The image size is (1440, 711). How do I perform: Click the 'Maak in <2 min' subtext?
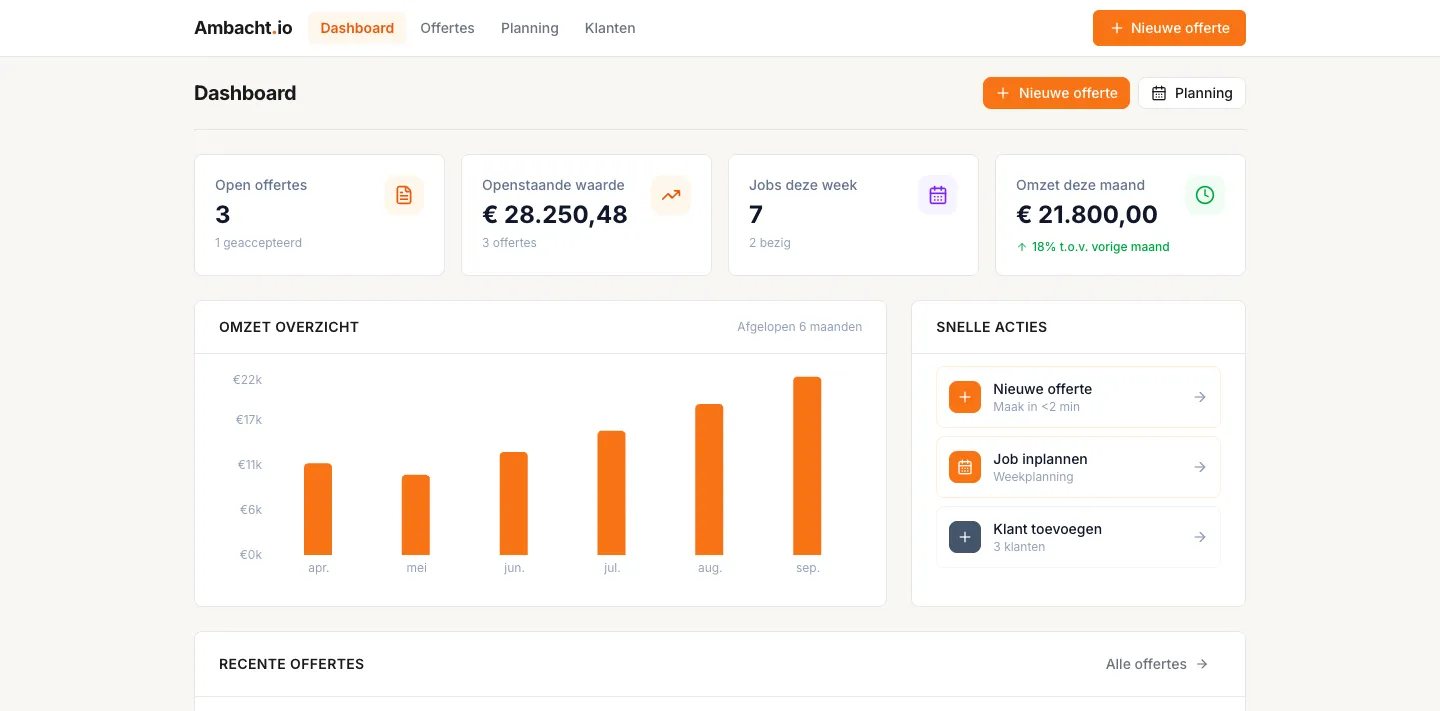[1036, 407]
